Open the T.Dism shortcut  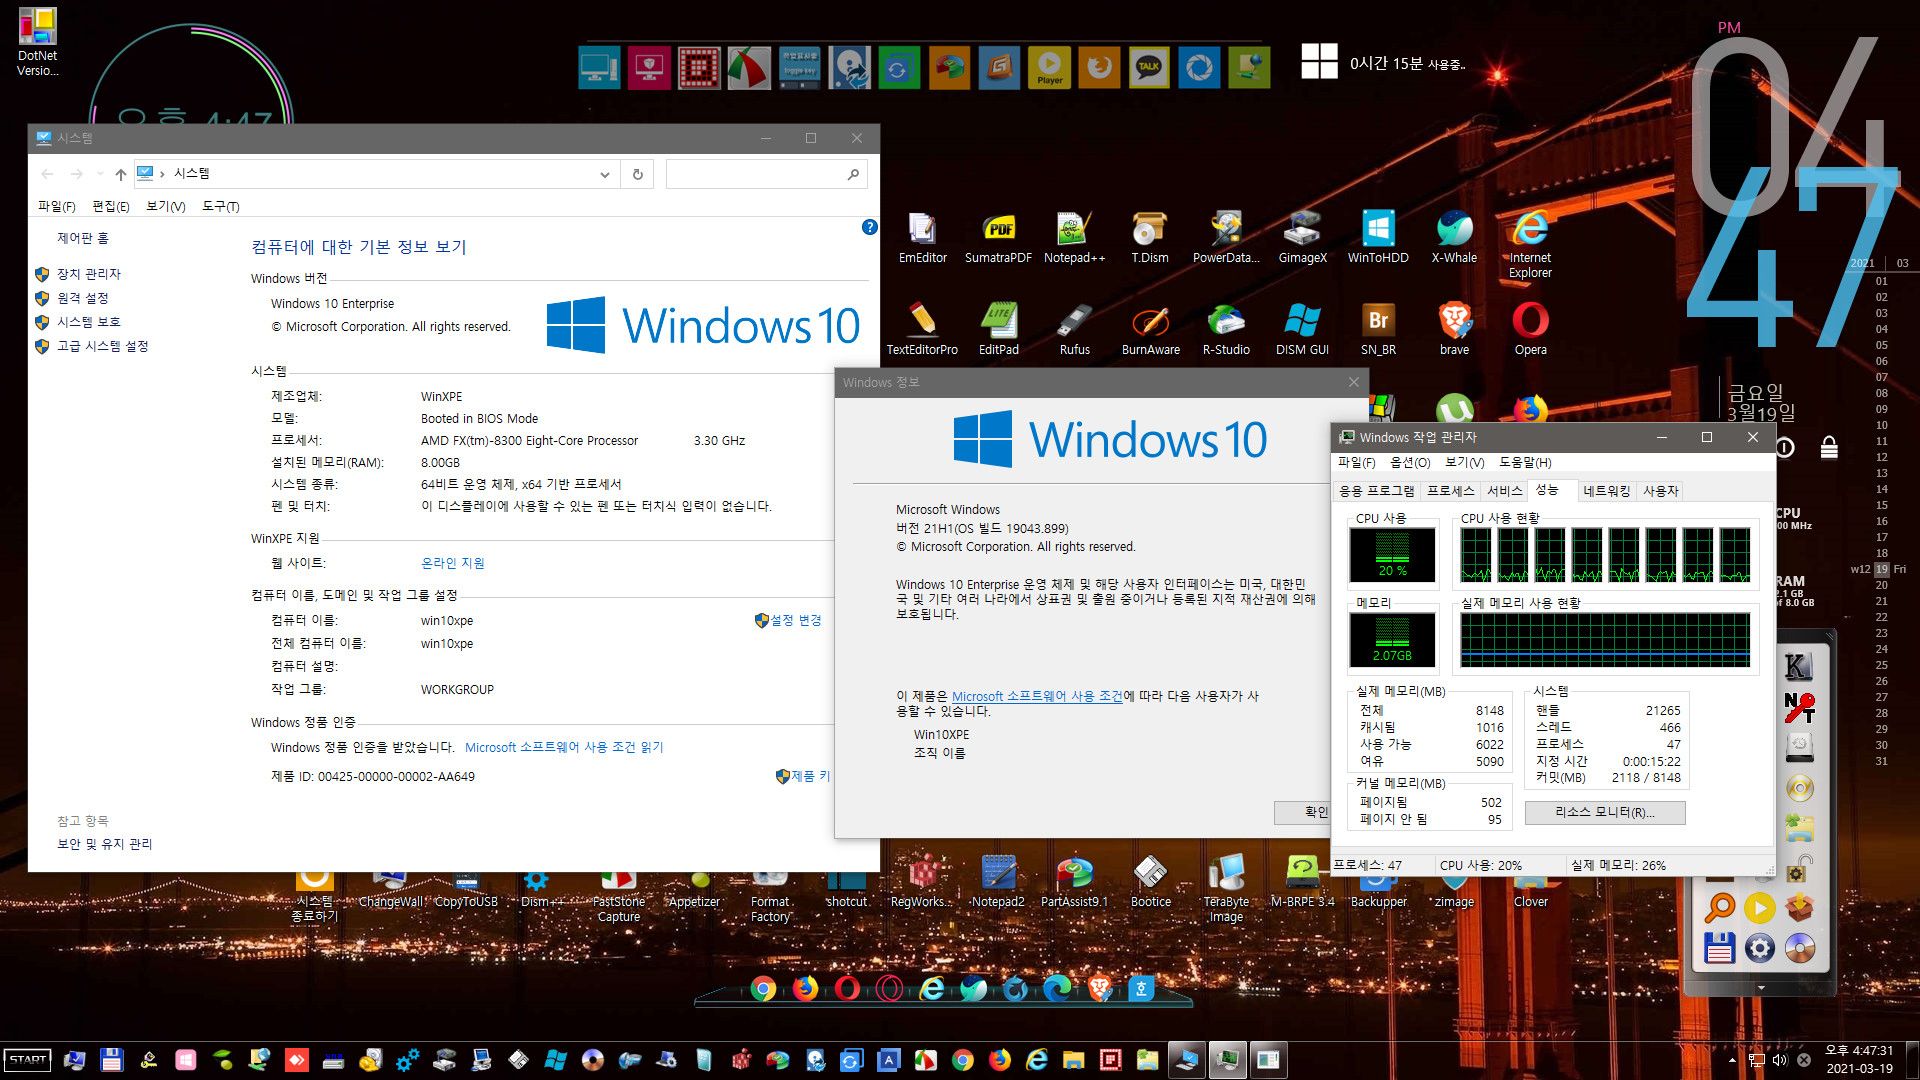[1150, 238]
